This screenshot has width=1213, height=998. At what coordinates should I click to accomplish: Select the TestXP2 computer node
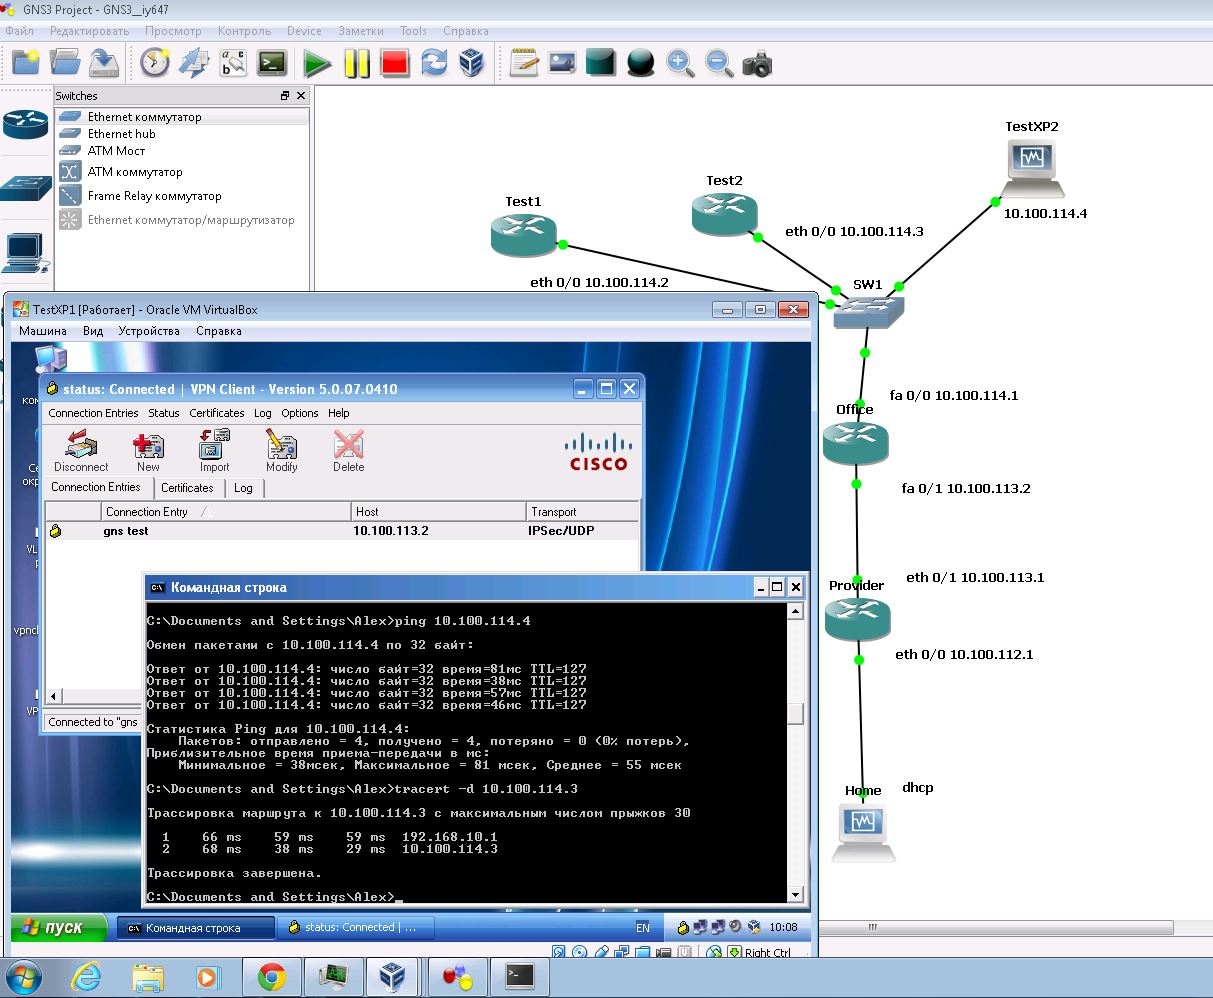1033,167
